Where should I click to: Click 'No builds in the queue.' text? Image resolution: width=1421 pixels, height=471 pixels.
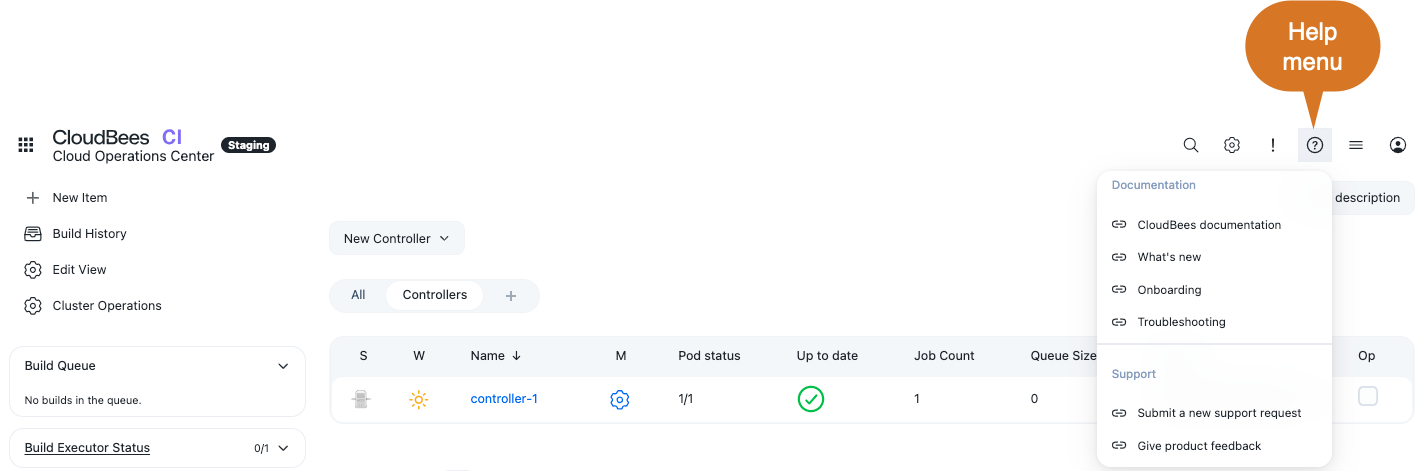click(83, 400)
